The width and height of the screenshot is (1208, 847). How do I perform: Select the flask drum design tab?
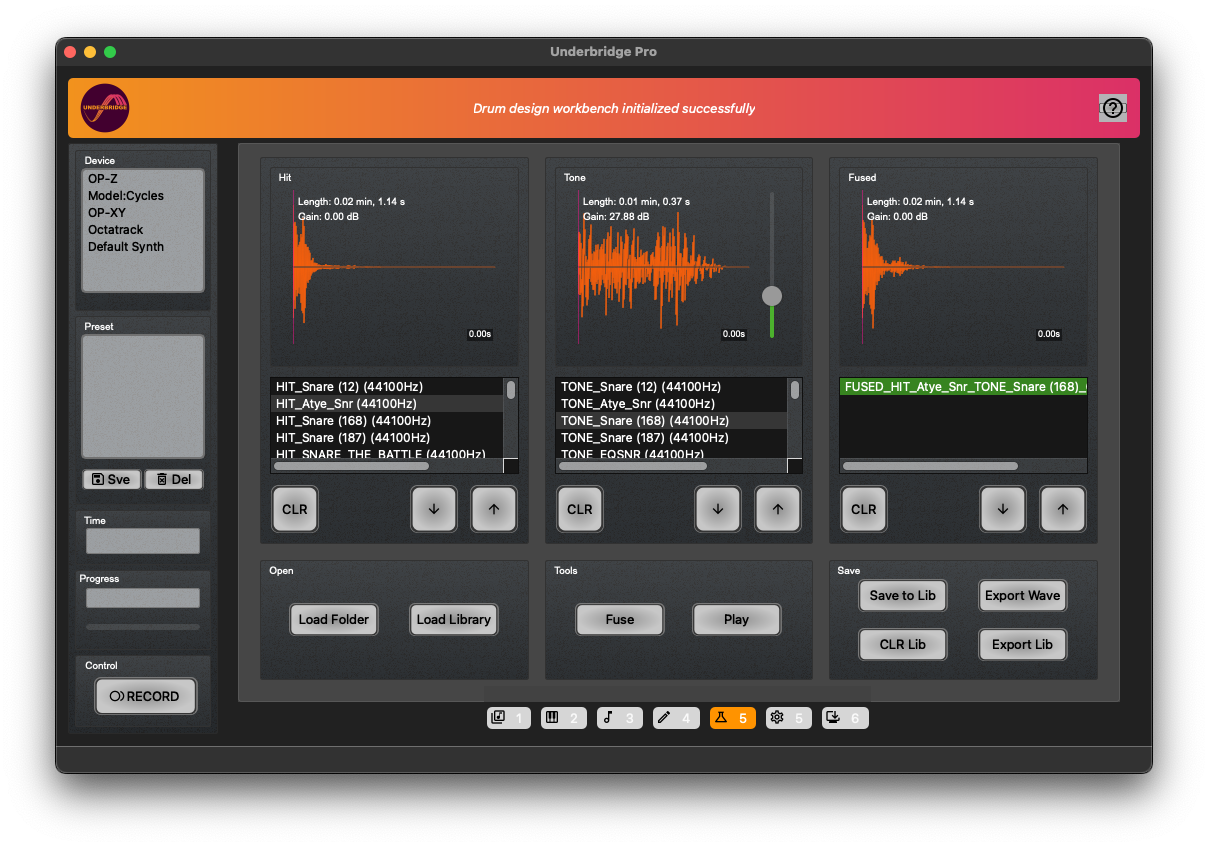pyautogui.click(x=732, y=718)
